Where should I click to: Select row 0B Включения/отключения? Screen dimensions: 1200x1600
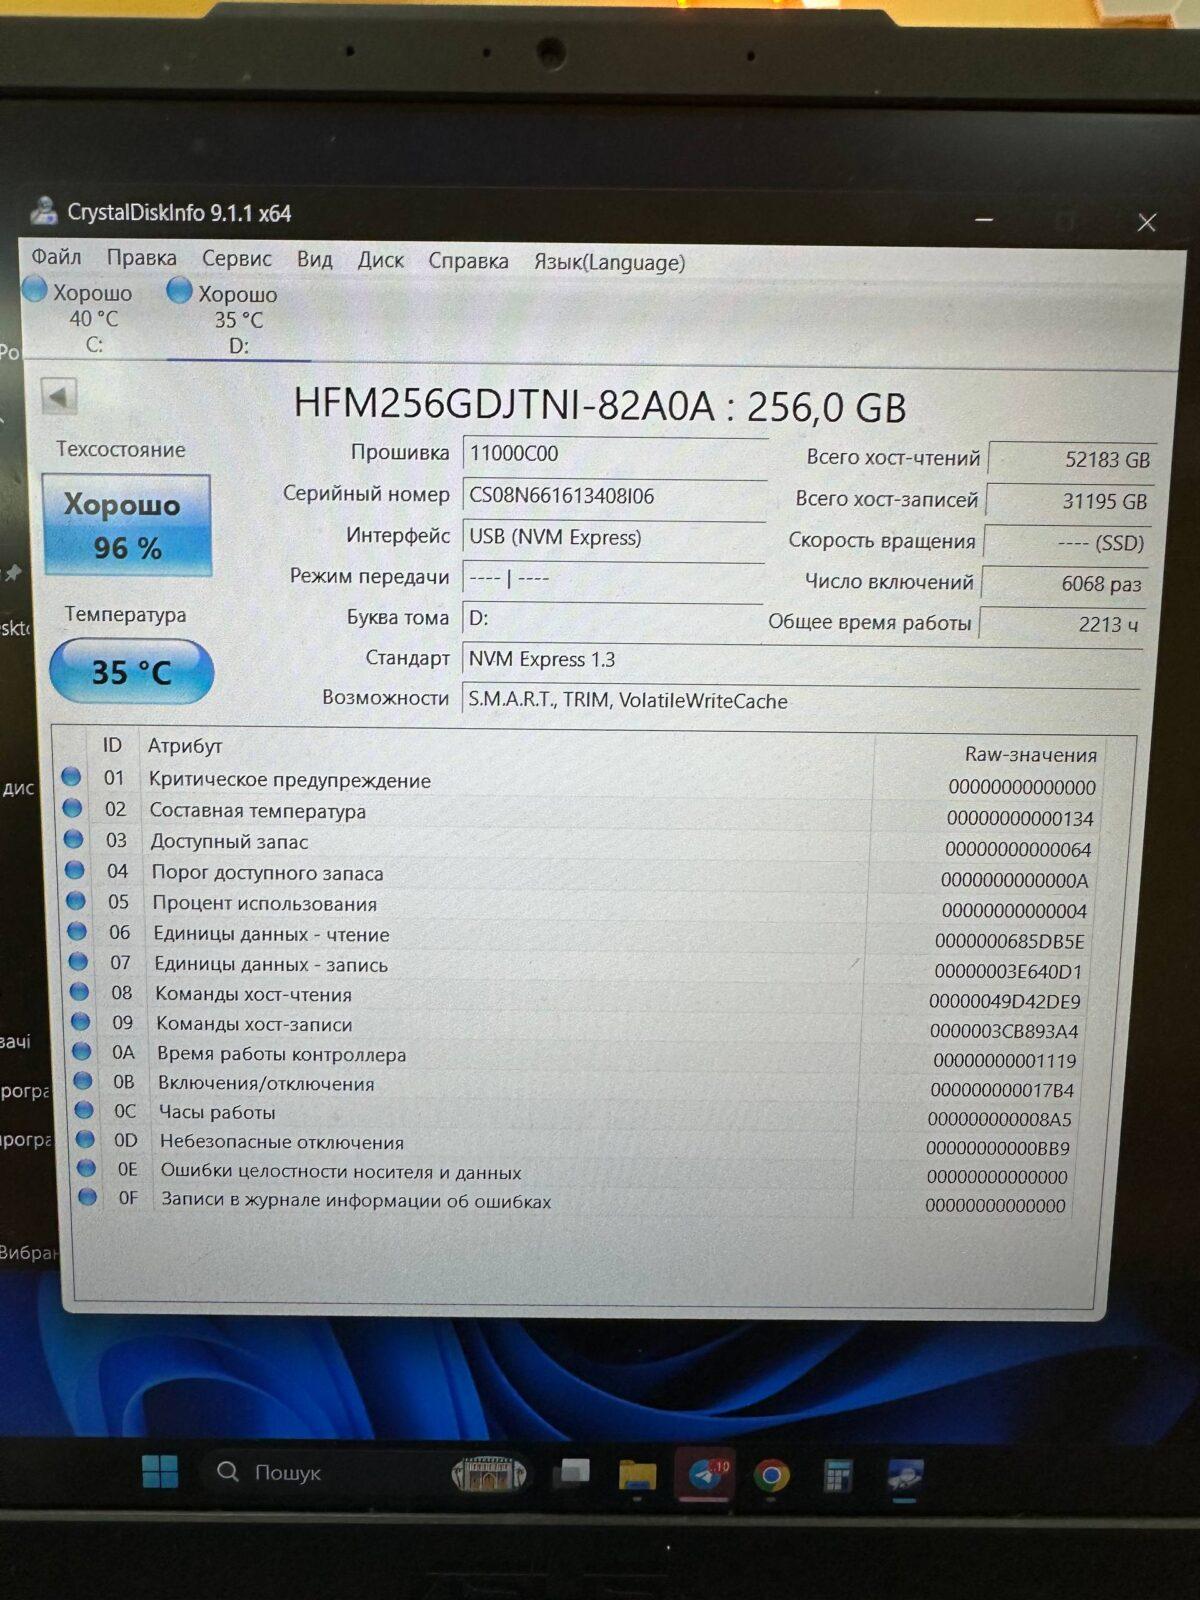click(580, 1085)
